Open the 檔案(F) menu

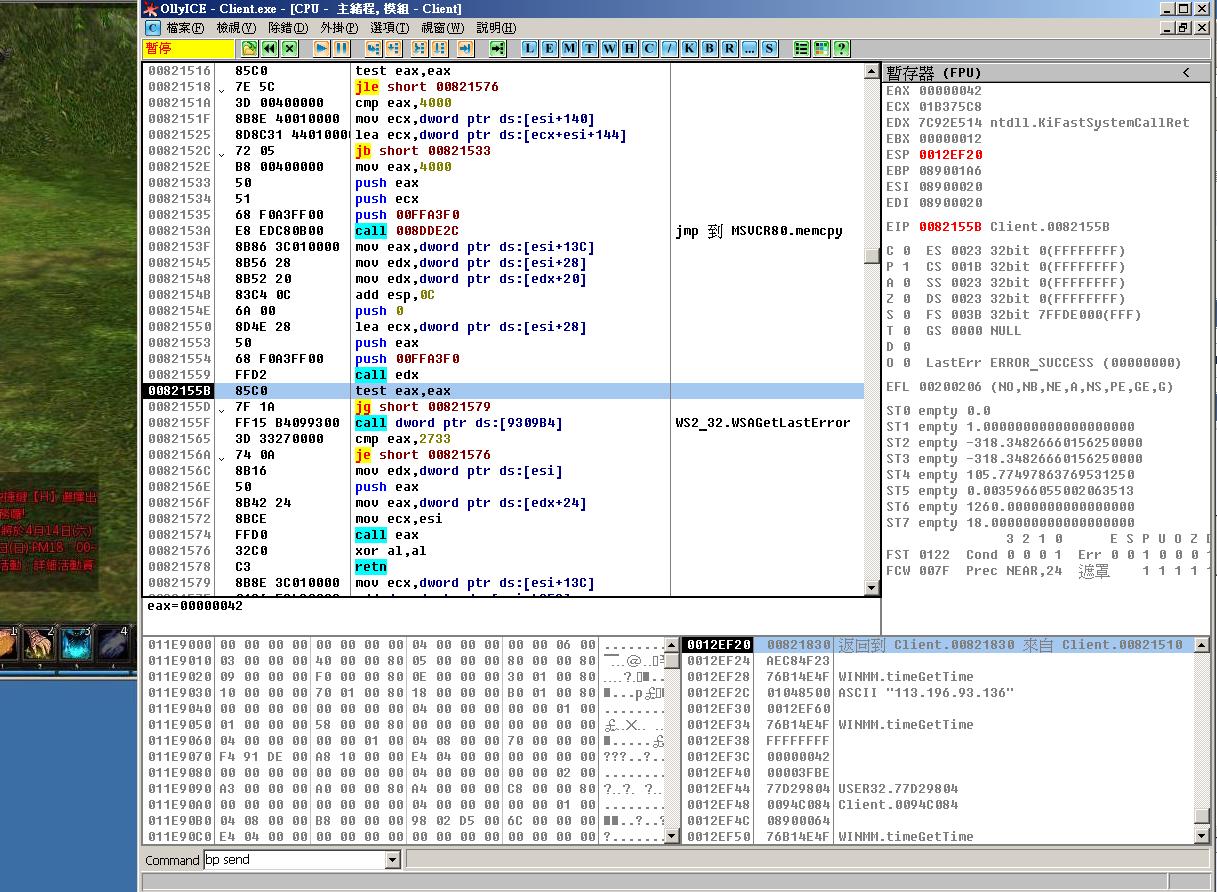pyautogui.click(x=185, y=28)
